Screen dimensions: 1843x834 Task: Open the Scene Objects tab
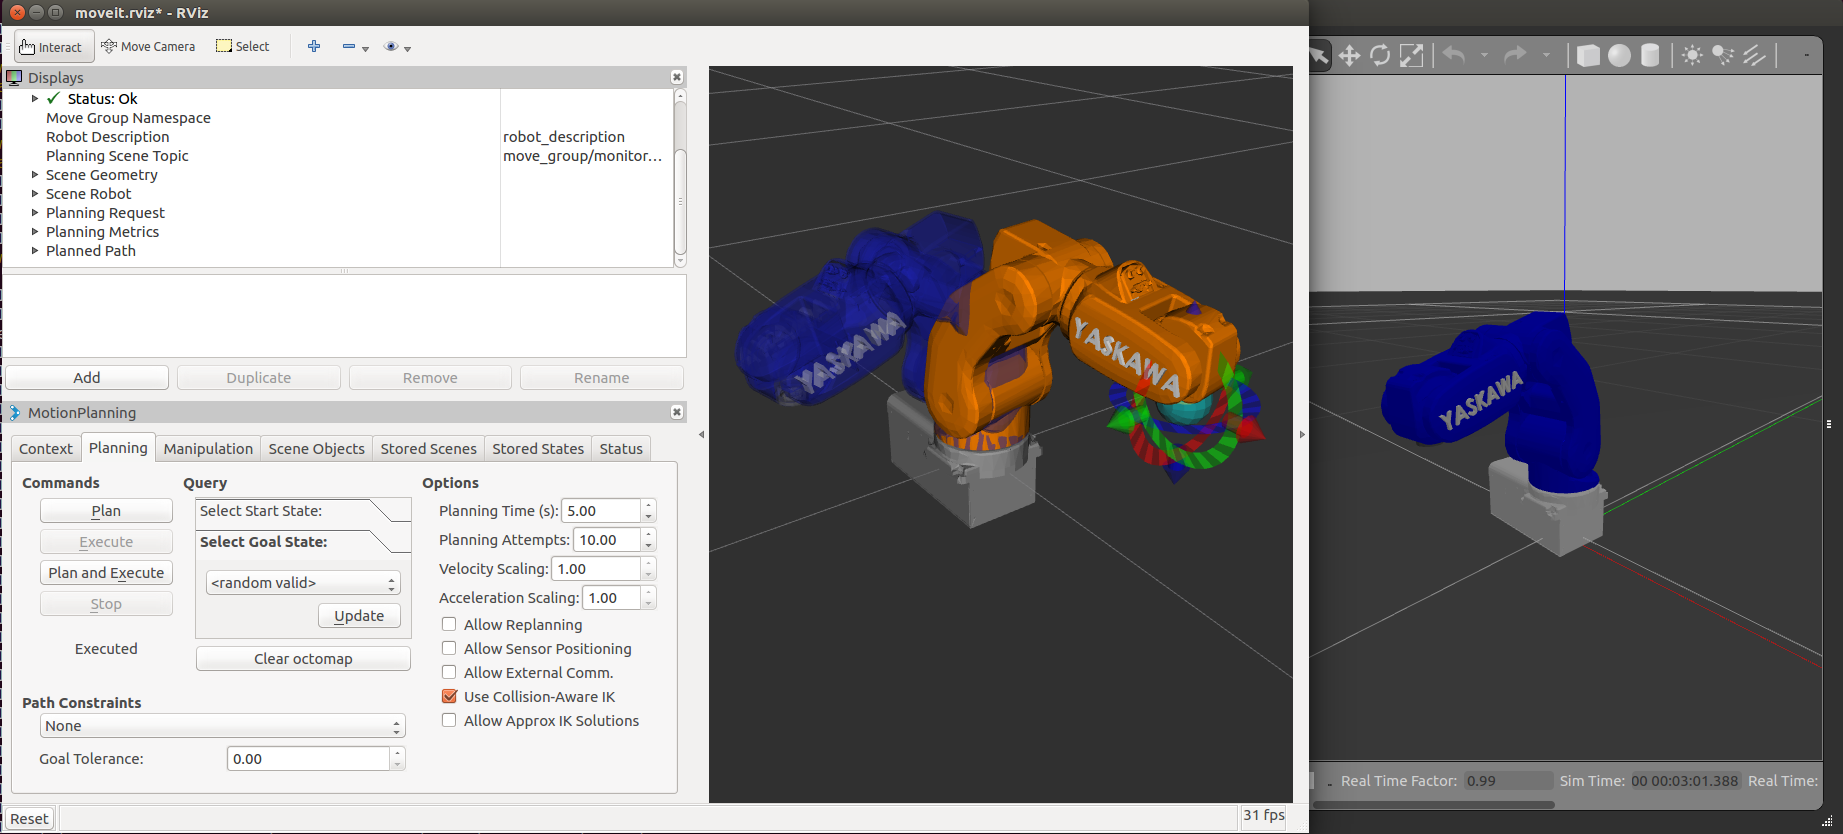pyautogui.click(x=316, y=449)
